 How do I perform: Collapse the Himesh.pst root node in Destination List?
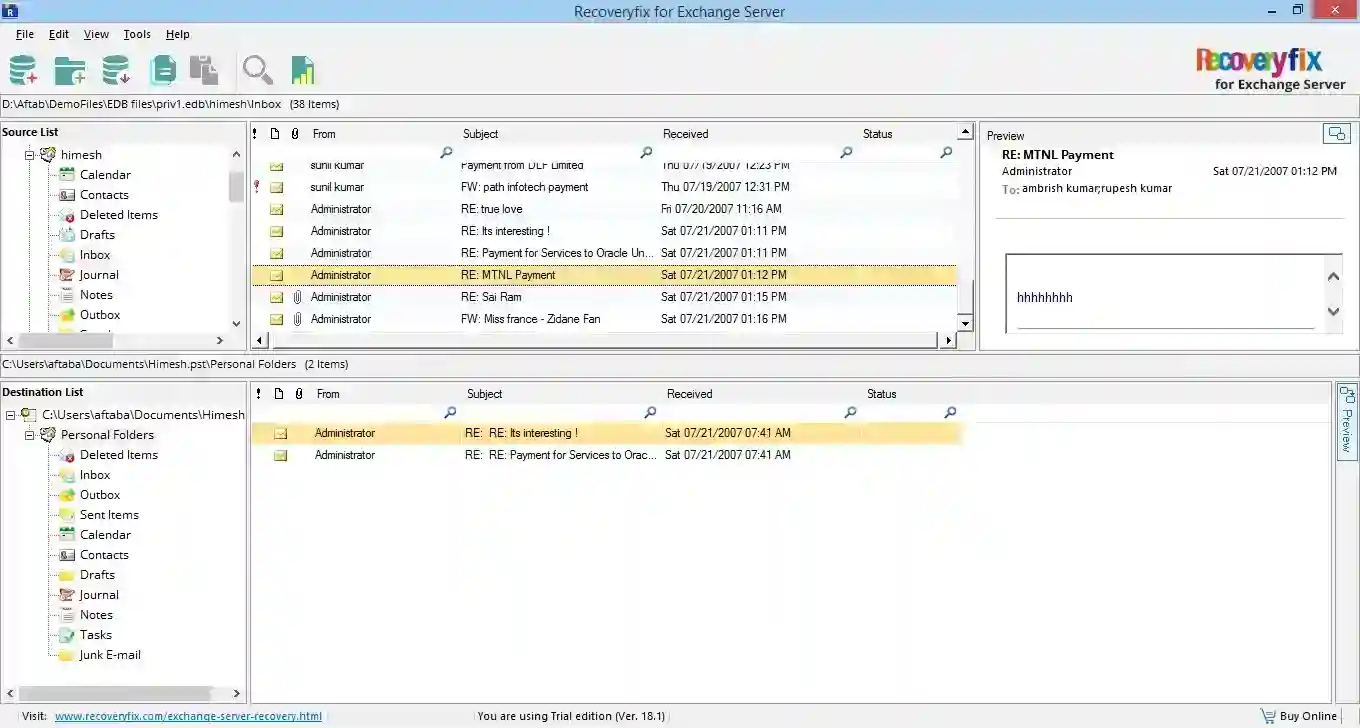click(x=10, y=415)
